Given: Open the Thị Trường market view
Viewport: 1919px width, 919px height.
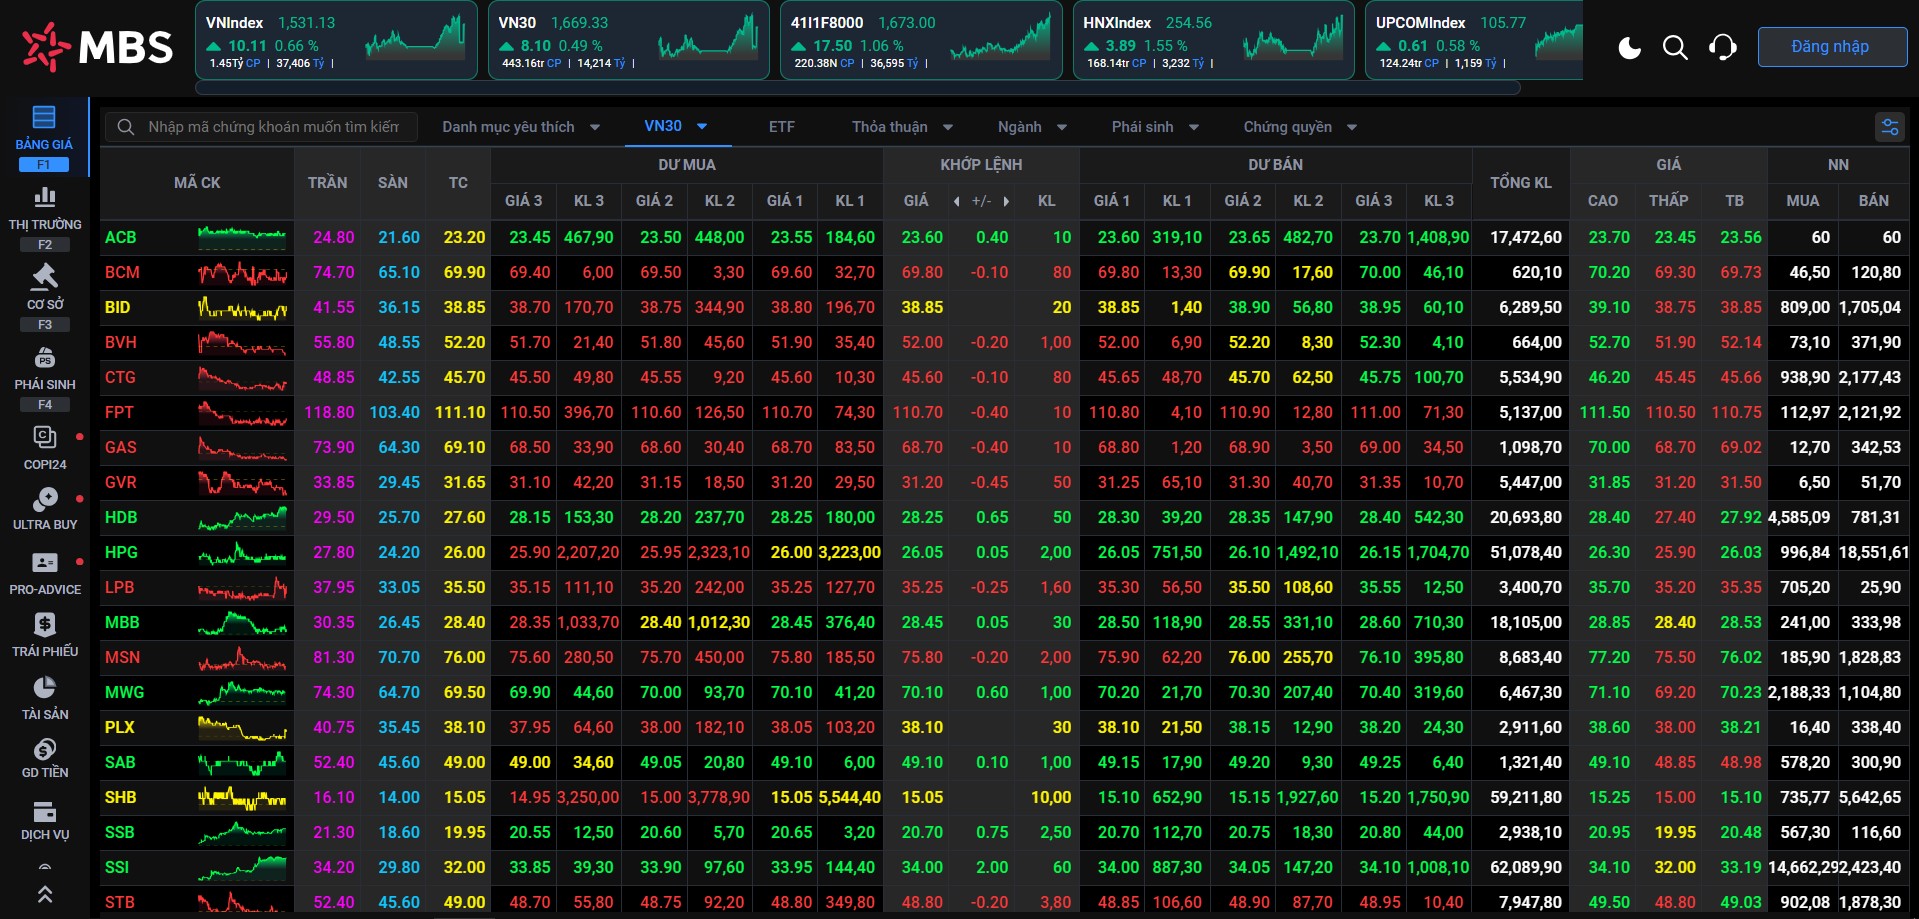Looking at the screenshot, I should 44,217.
